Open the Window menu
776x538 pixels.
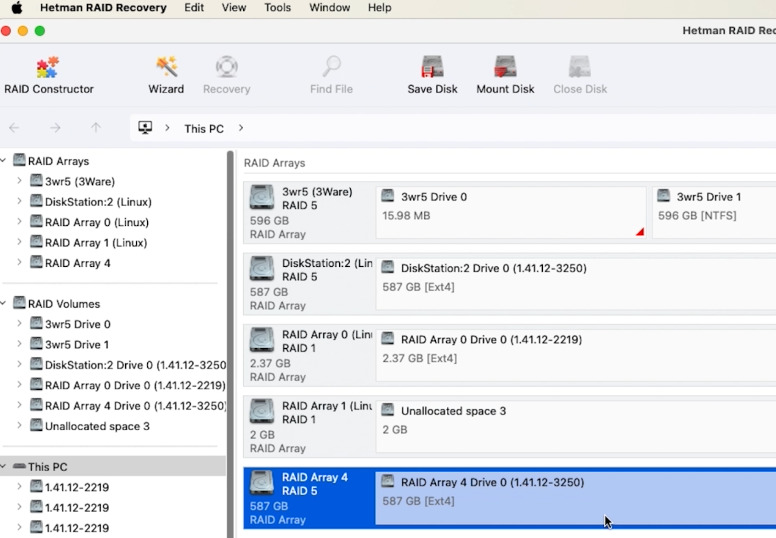pyautogui.click(x=330, y=8)
